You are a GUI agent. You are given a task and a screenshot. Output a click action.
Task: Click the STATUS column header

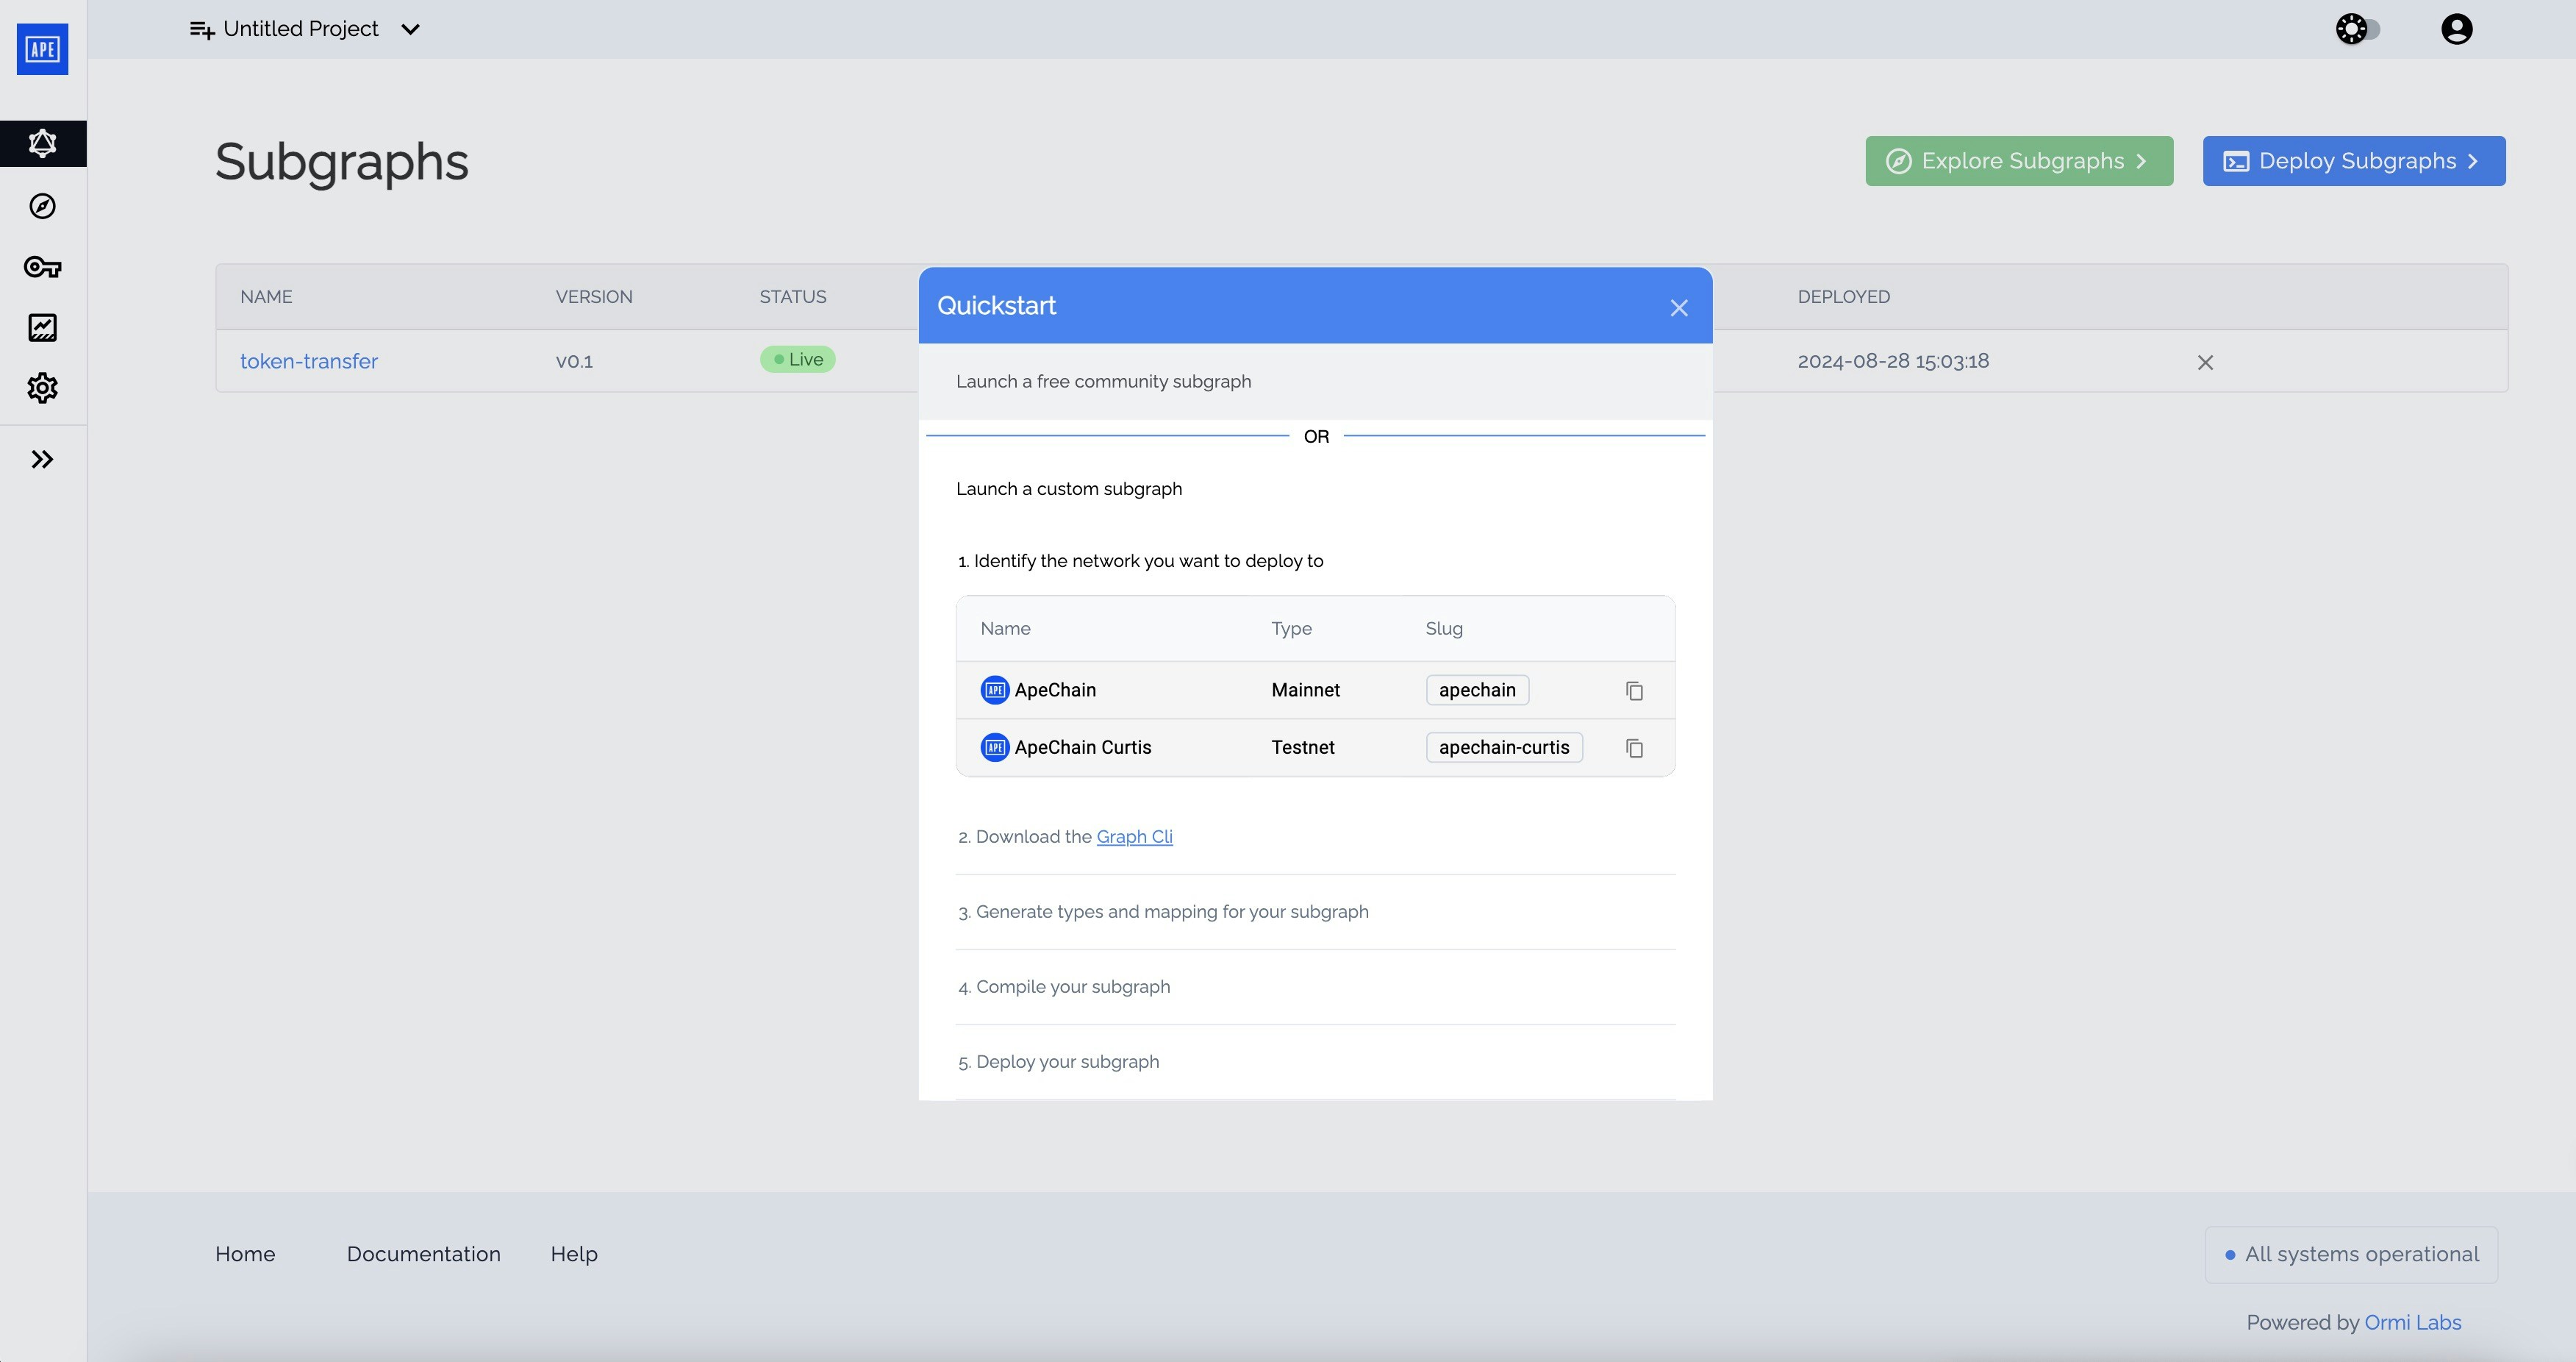pyautogui.click(x=792, y=297)
